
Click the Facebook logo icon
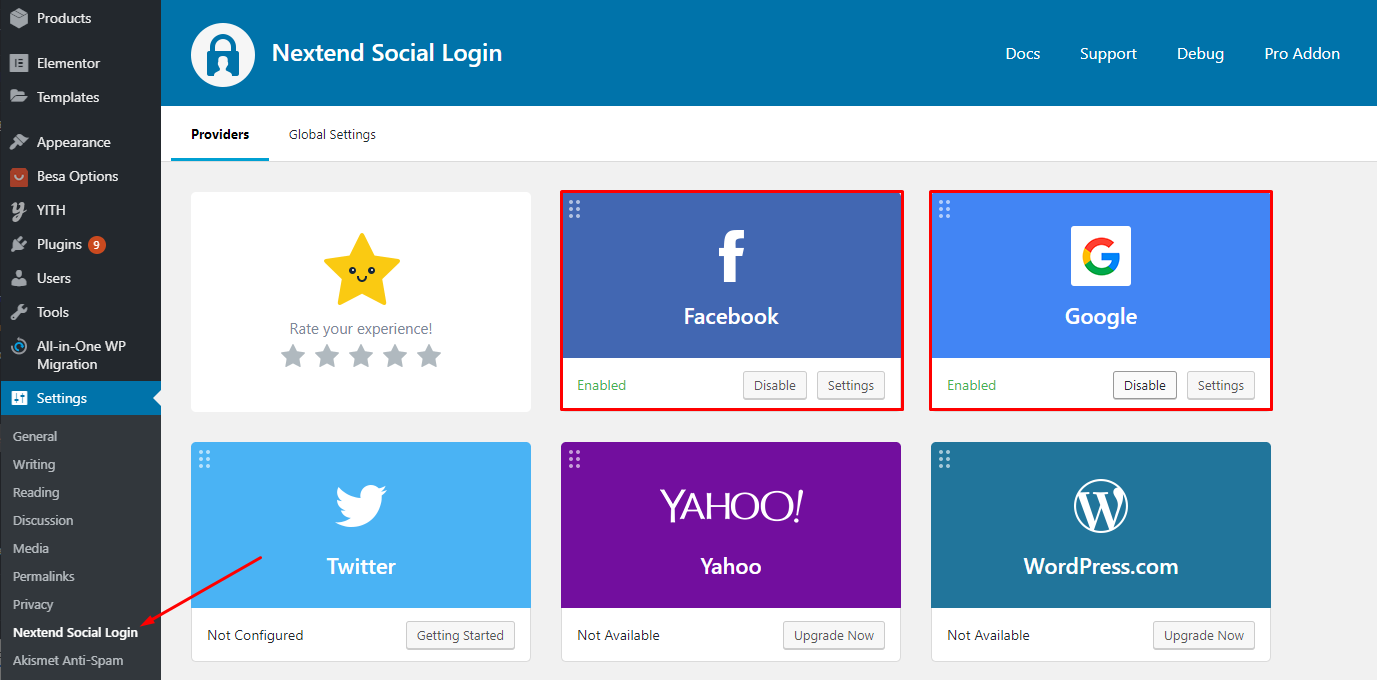point(732,257)
